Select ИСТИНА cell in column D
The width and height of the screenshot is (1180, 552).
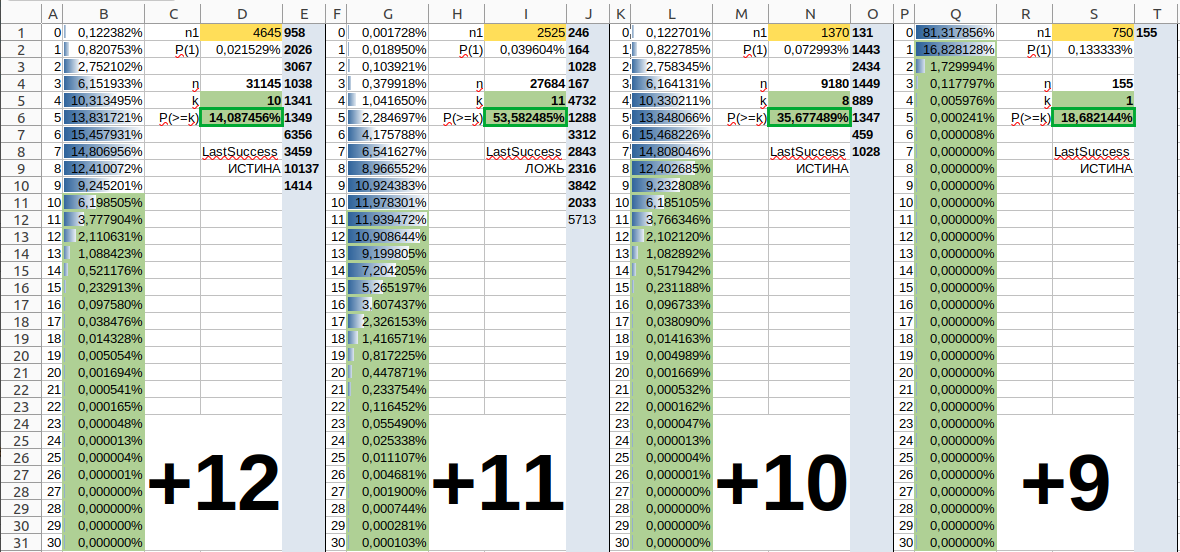[242, 168]
